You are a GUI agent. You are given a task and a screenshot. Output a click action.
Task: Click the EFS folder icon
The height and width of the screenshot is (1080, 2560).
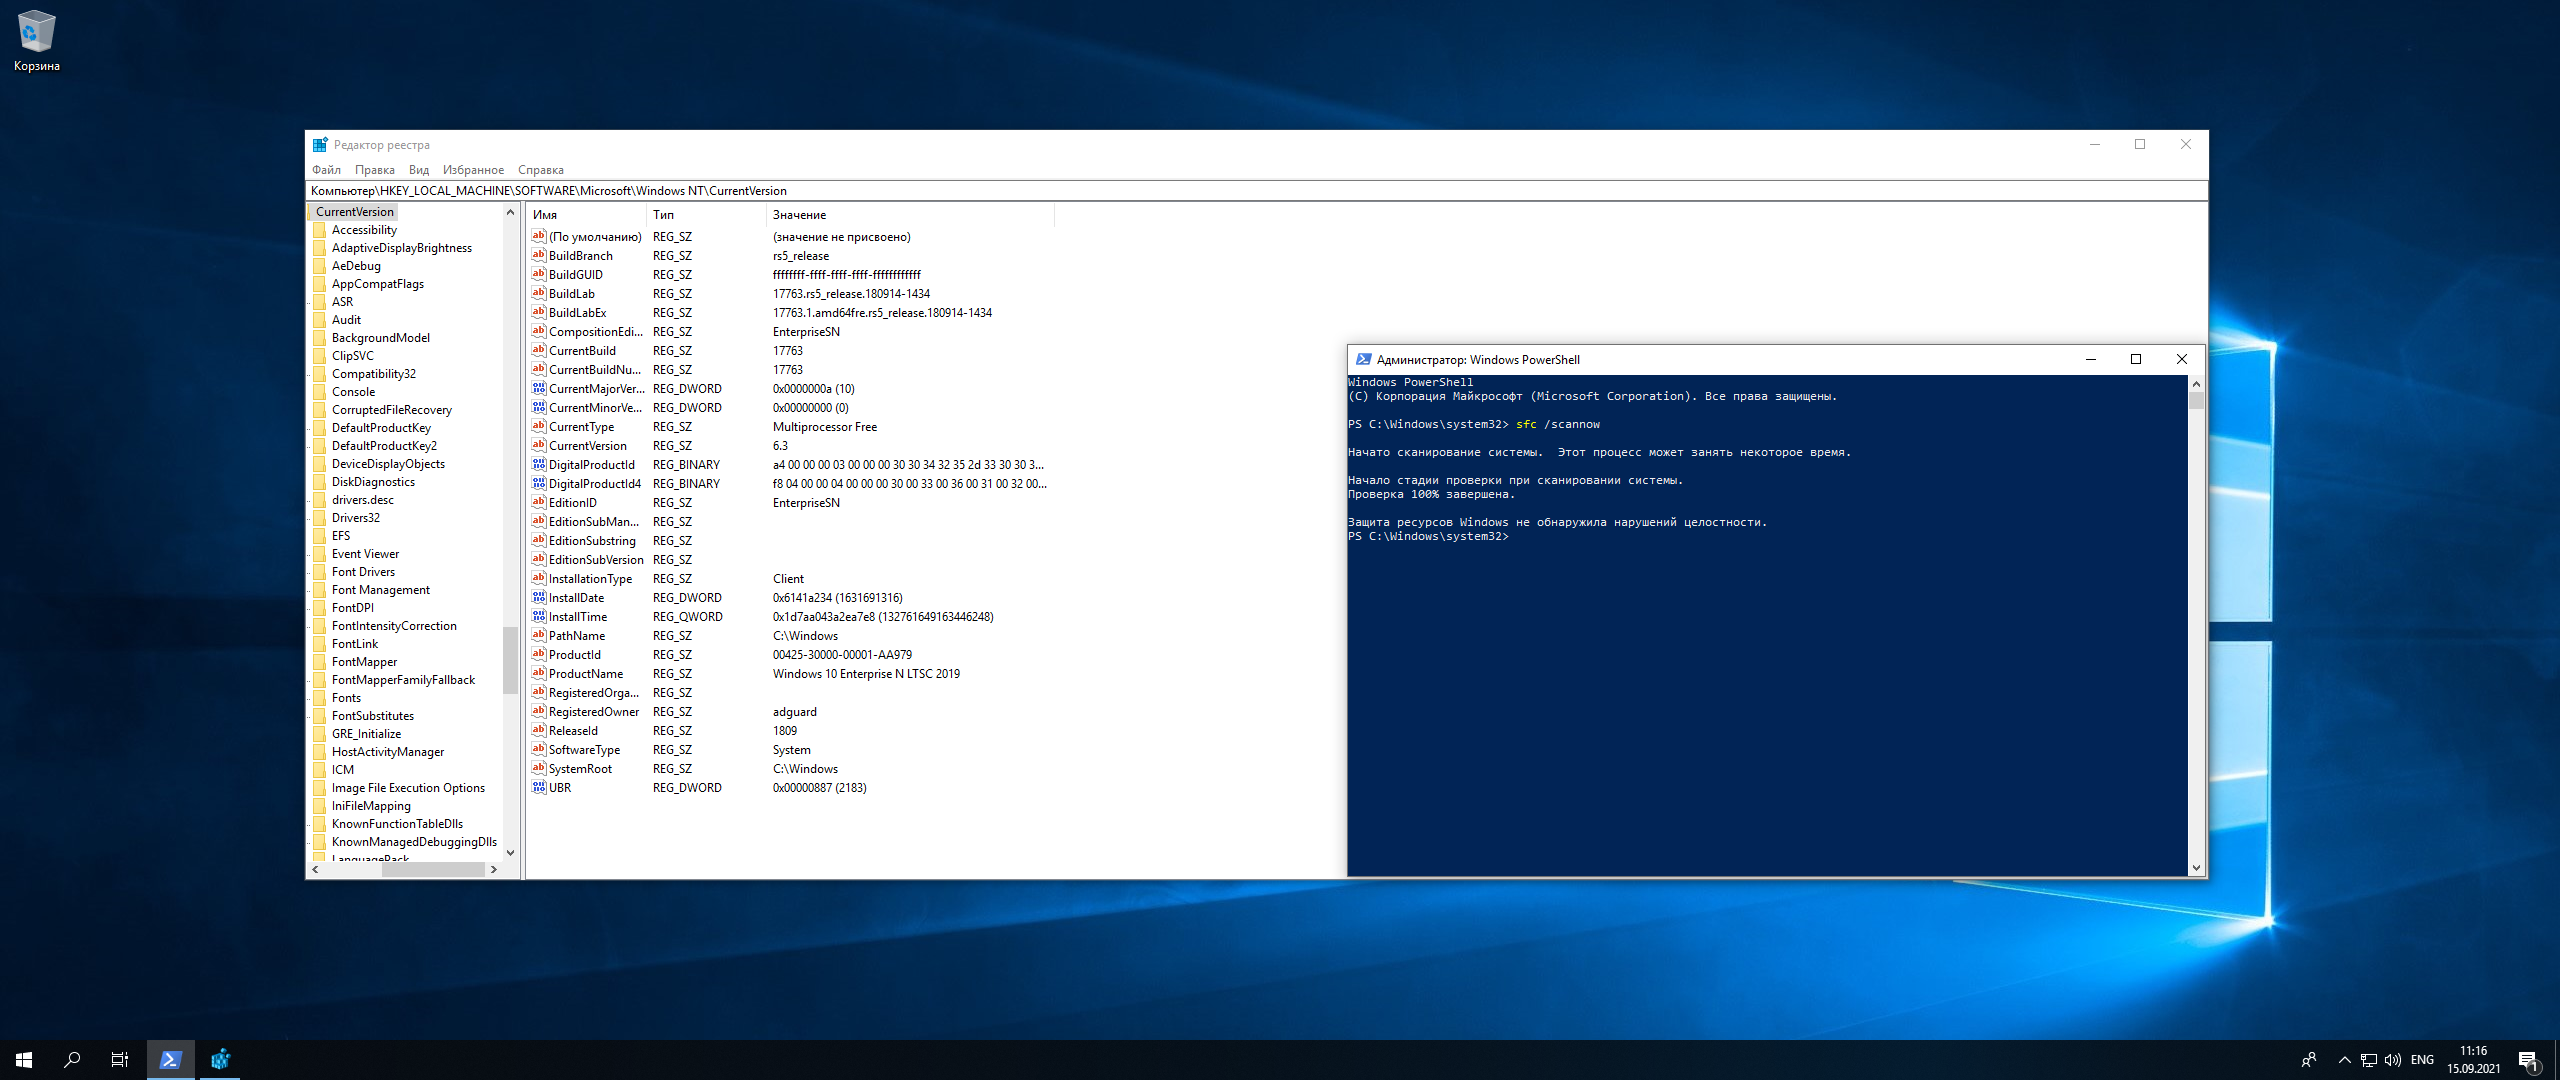320,536
